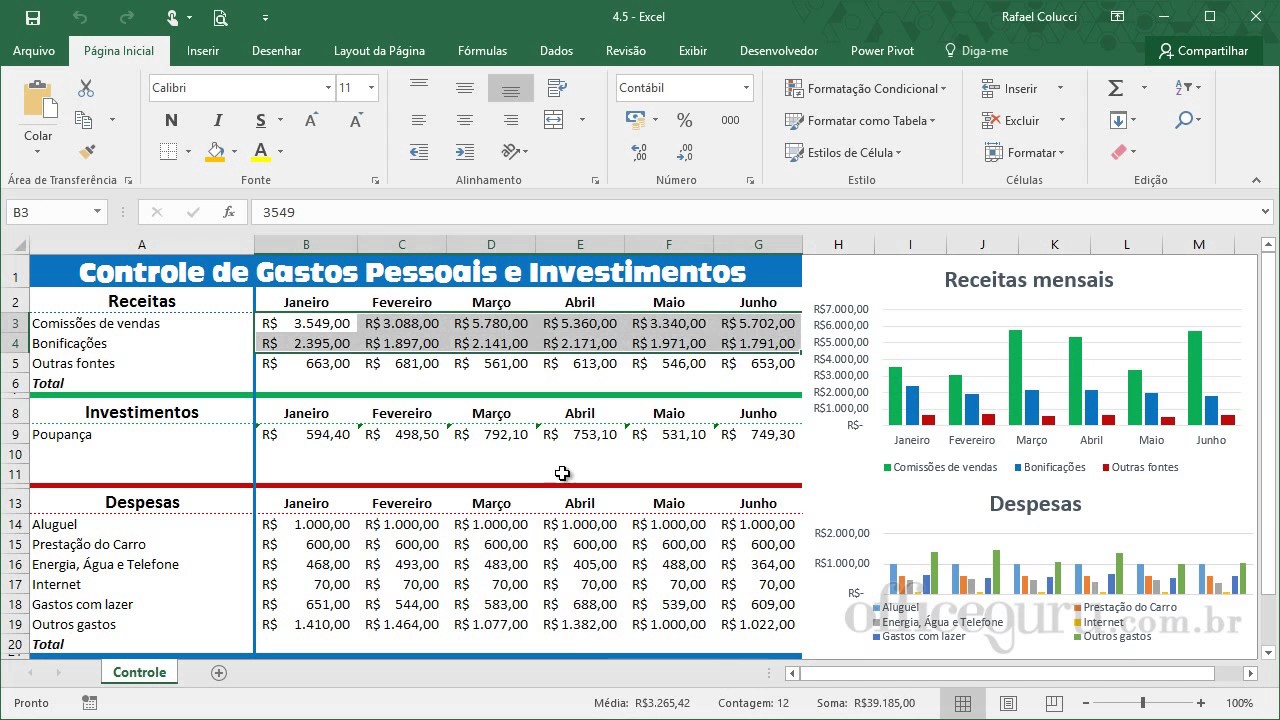This screenshot has height=720, width=1280.
Task: Click the Borders icon
Action: (x=168, y=152)
